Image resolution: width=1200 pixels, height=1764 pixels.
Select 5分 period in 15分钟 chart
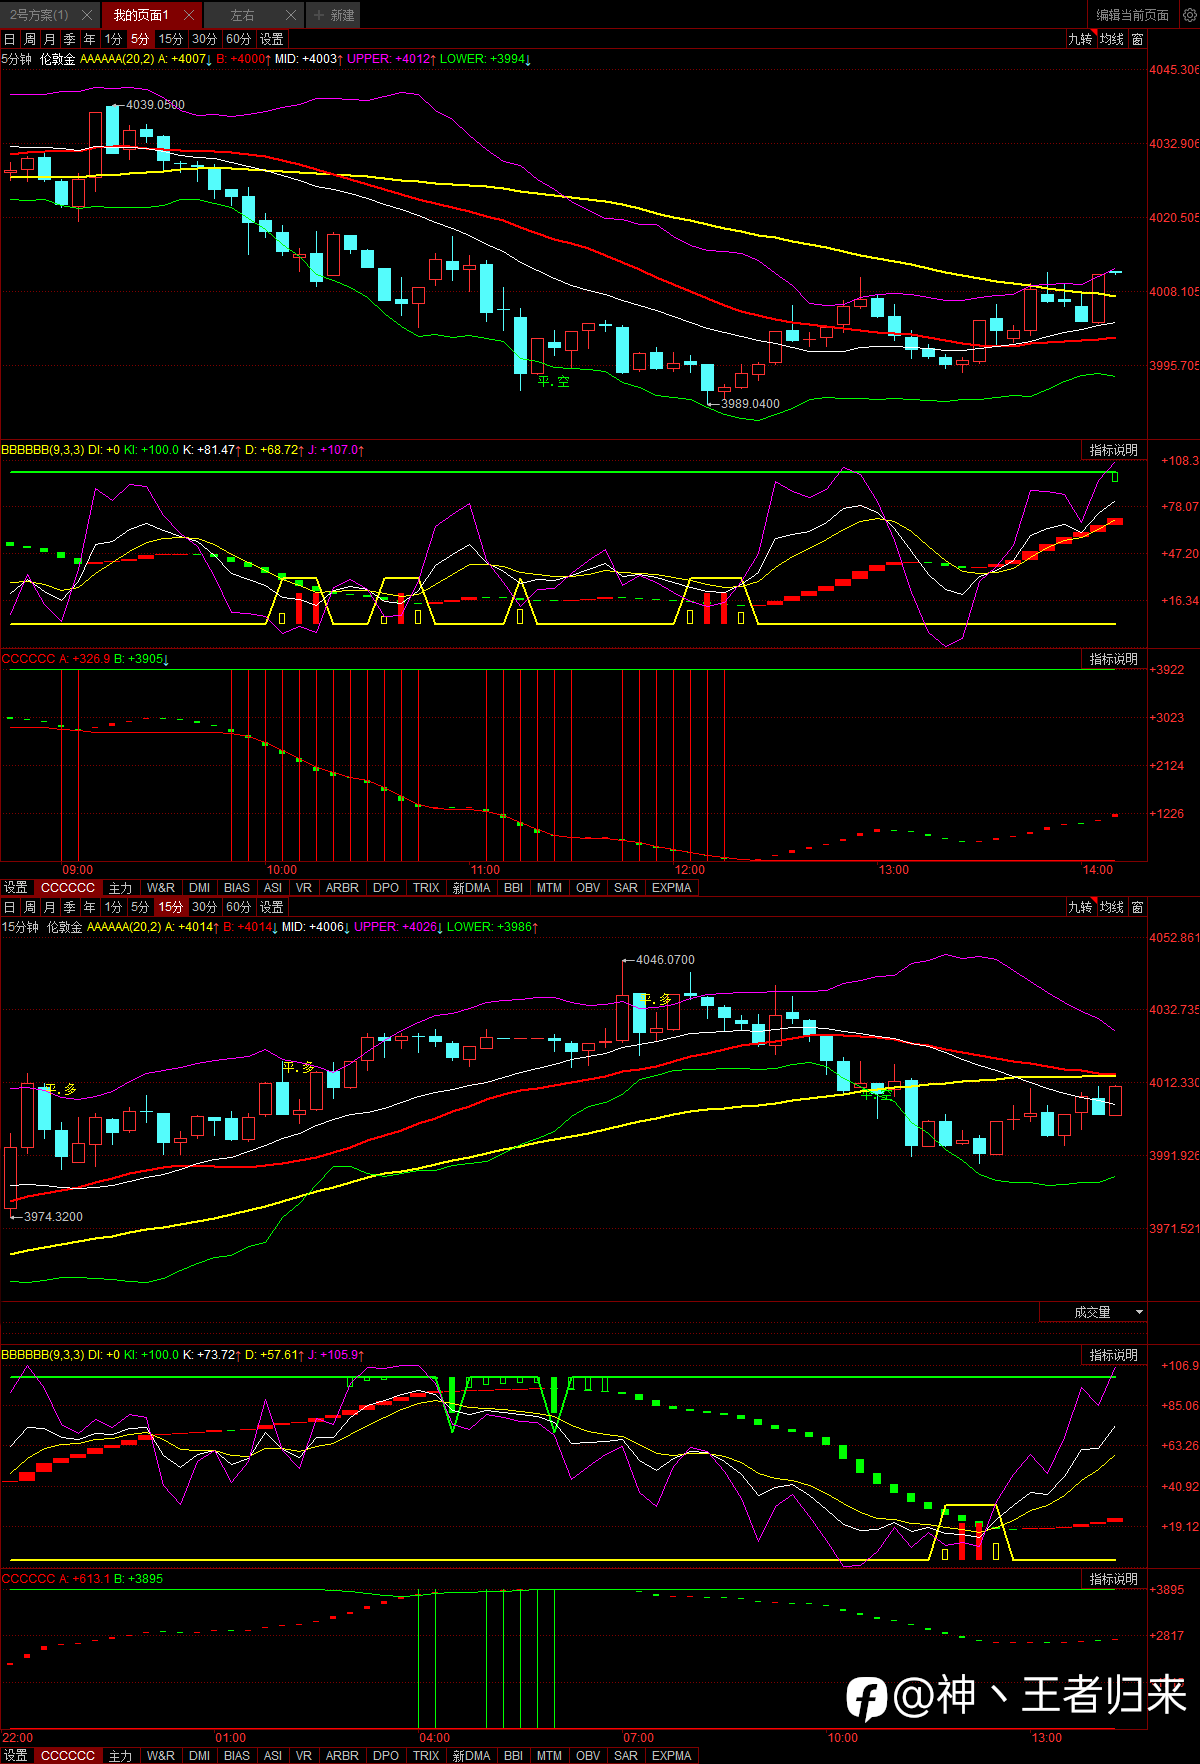pos(140,907)
